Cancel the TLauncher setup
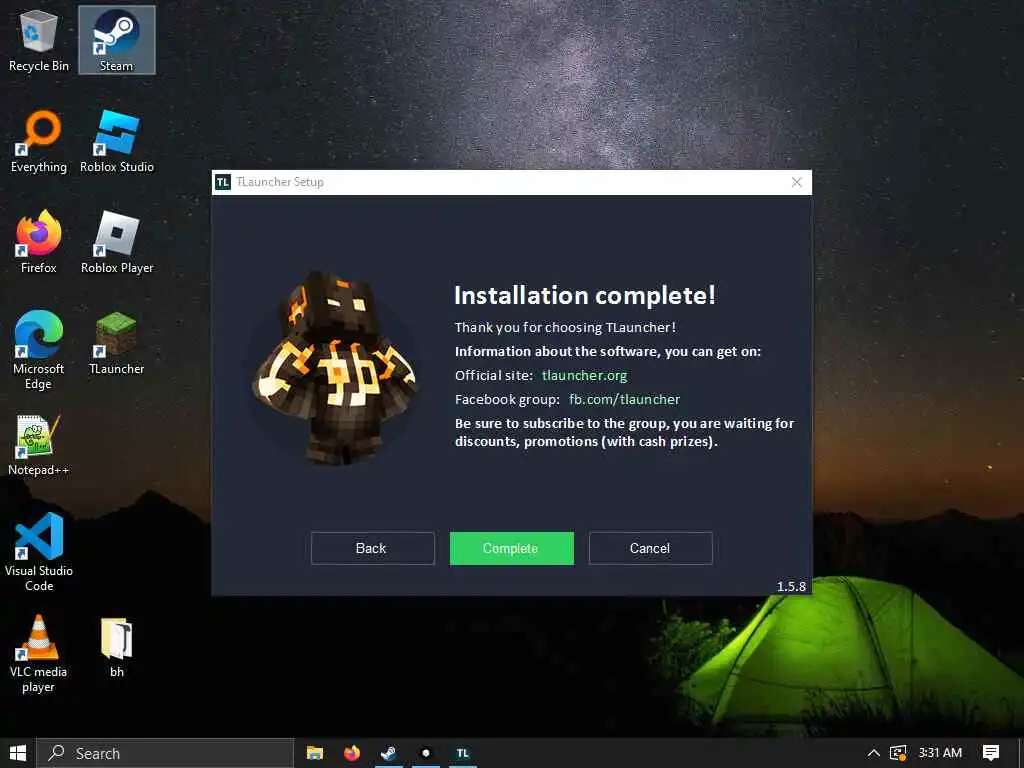1024x768 pixels. point(650,548)
